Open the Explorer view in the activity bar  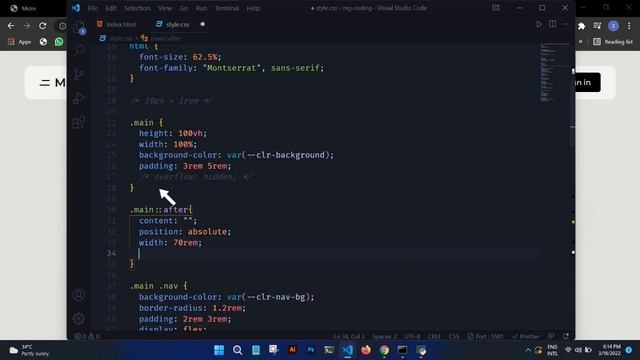point(79,27)
